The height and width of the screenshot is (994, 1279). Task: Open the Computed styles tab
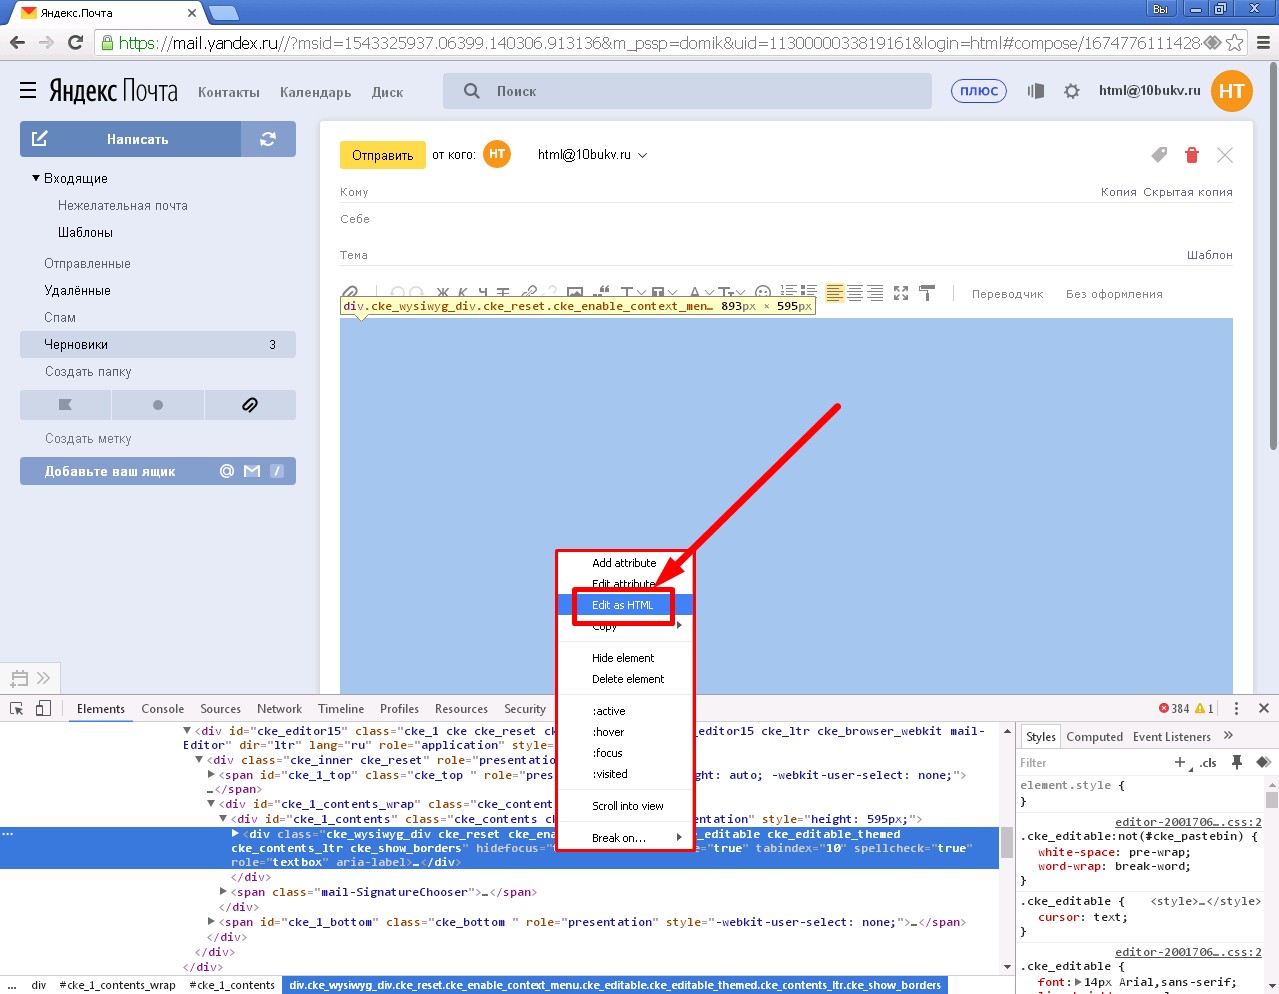(1095, 737)
